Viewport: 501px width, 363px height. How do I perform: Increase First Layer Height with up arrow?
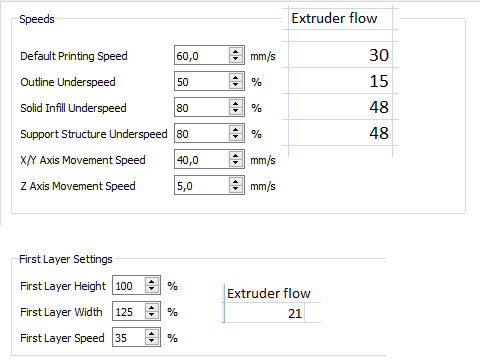(152, 282)
